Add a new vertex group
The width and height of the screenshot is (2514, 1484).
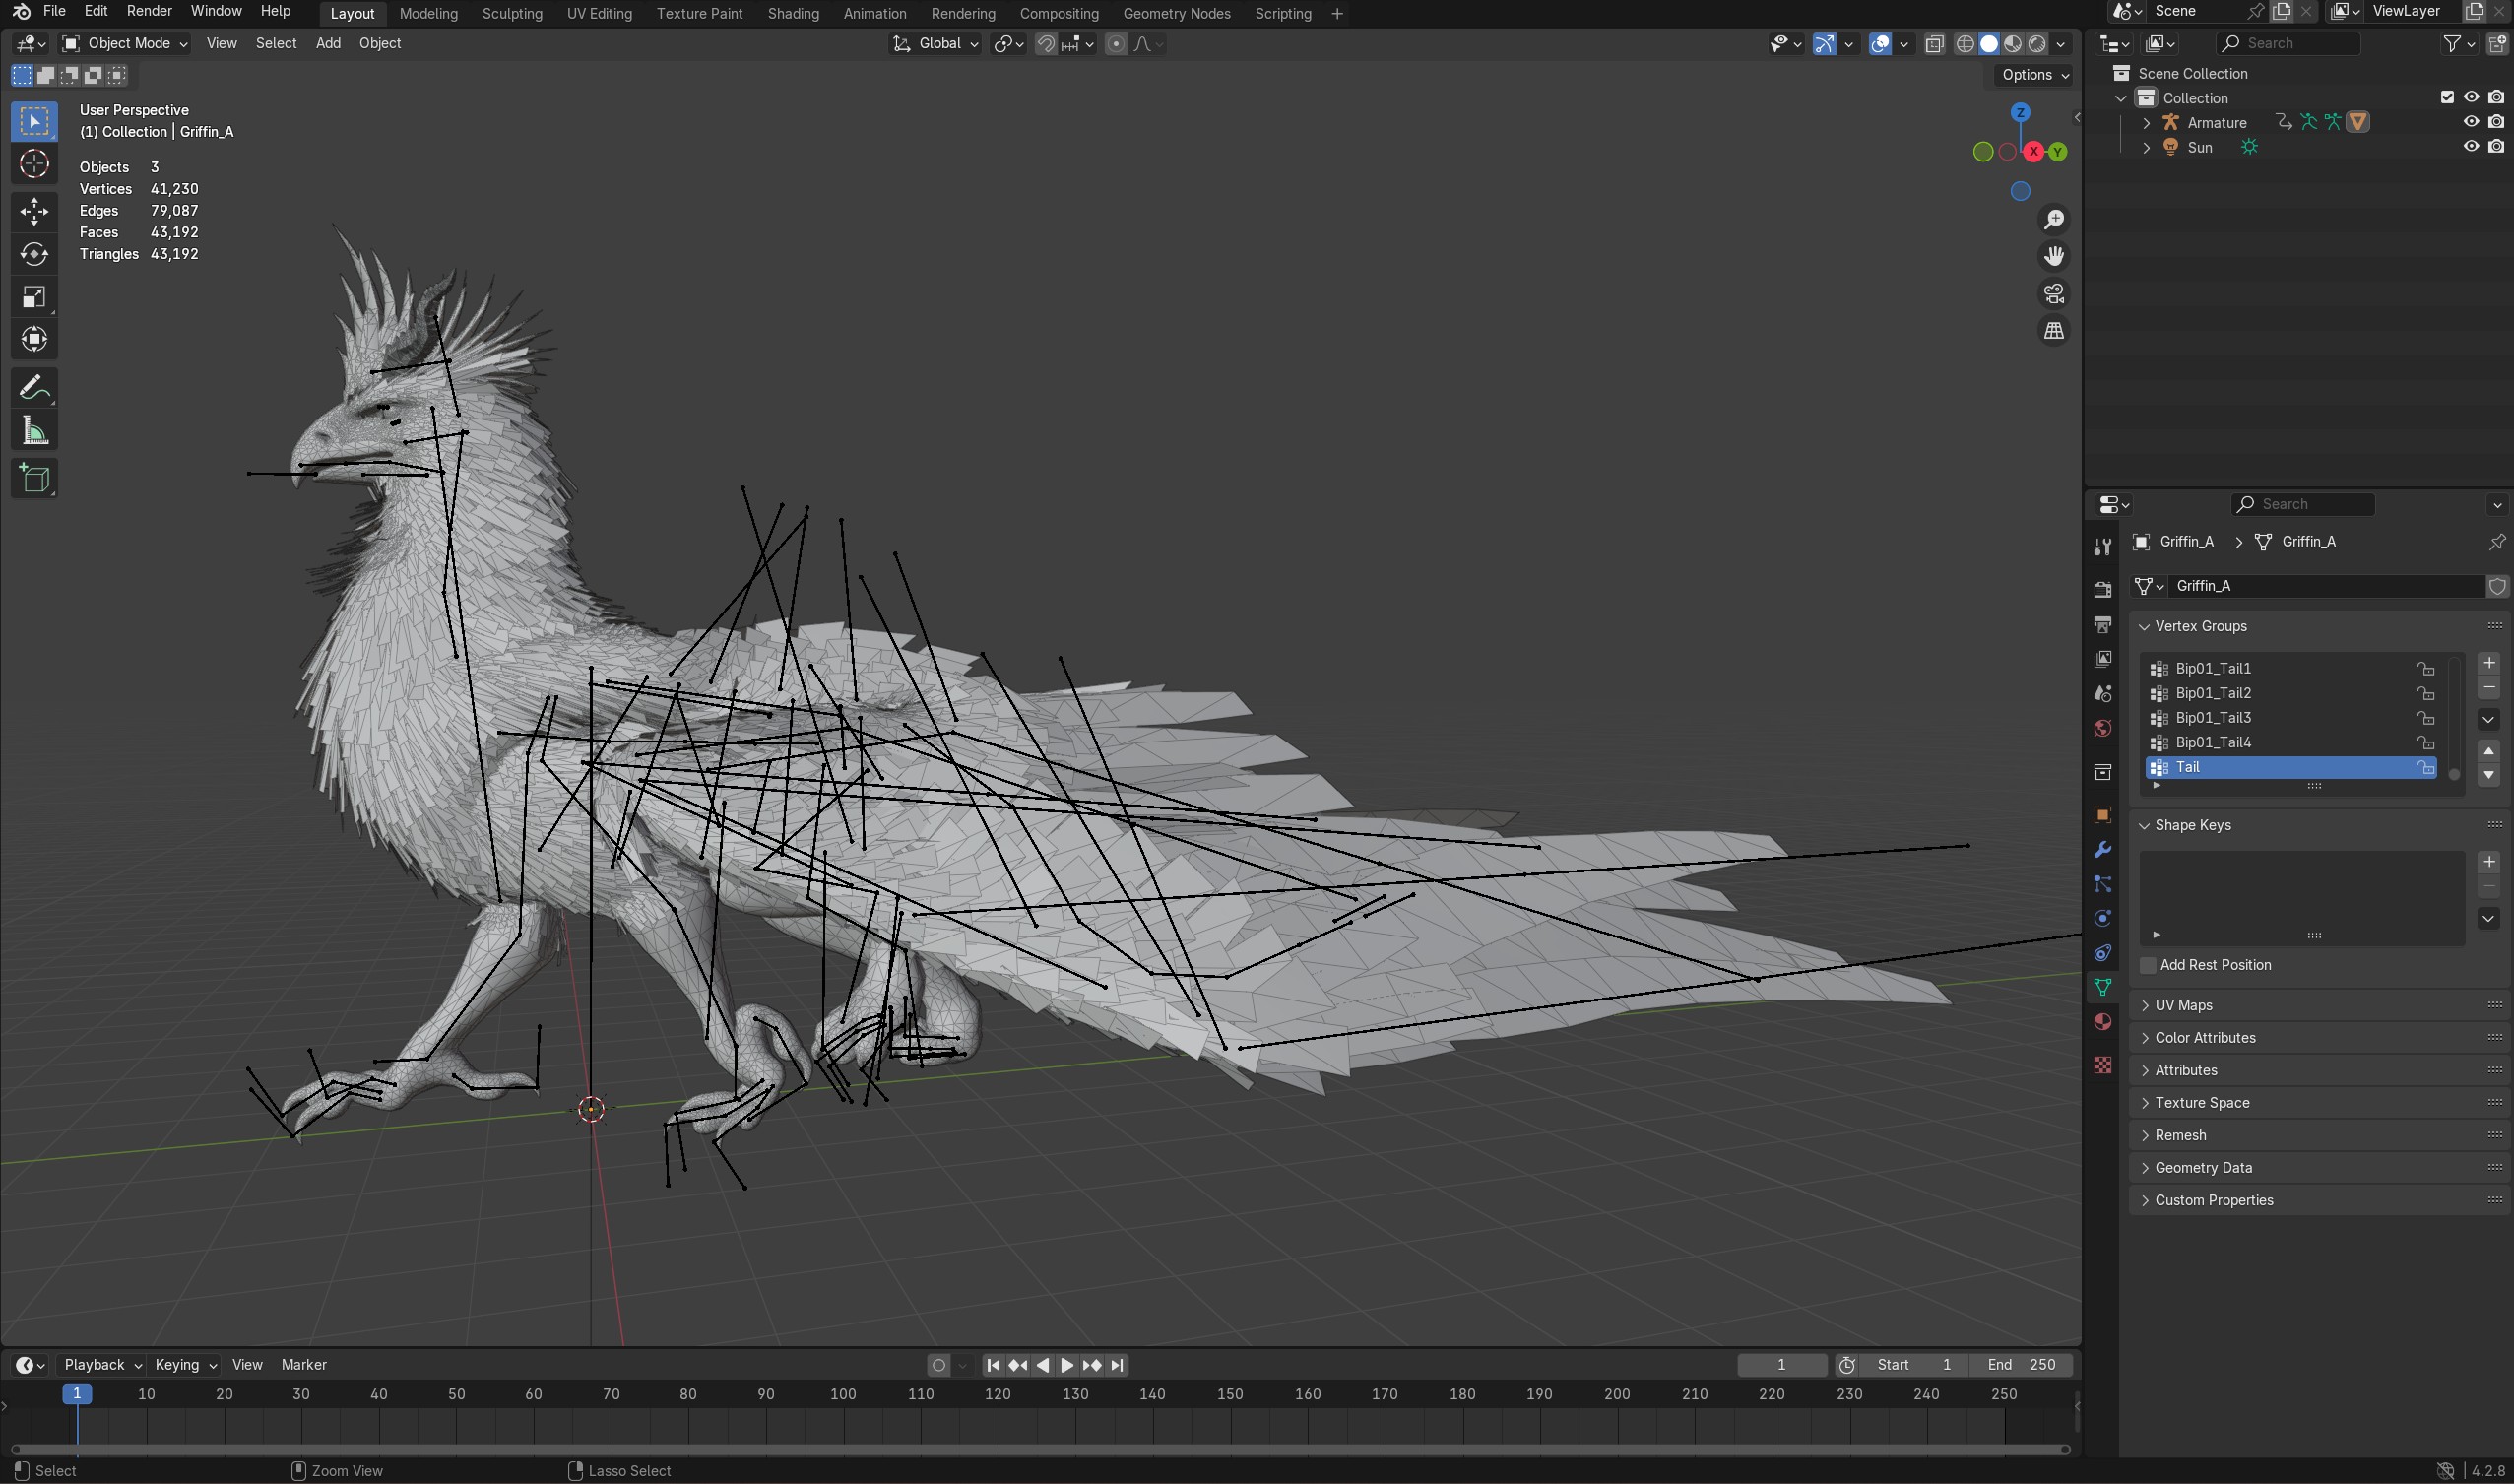tap(2489, 663)
